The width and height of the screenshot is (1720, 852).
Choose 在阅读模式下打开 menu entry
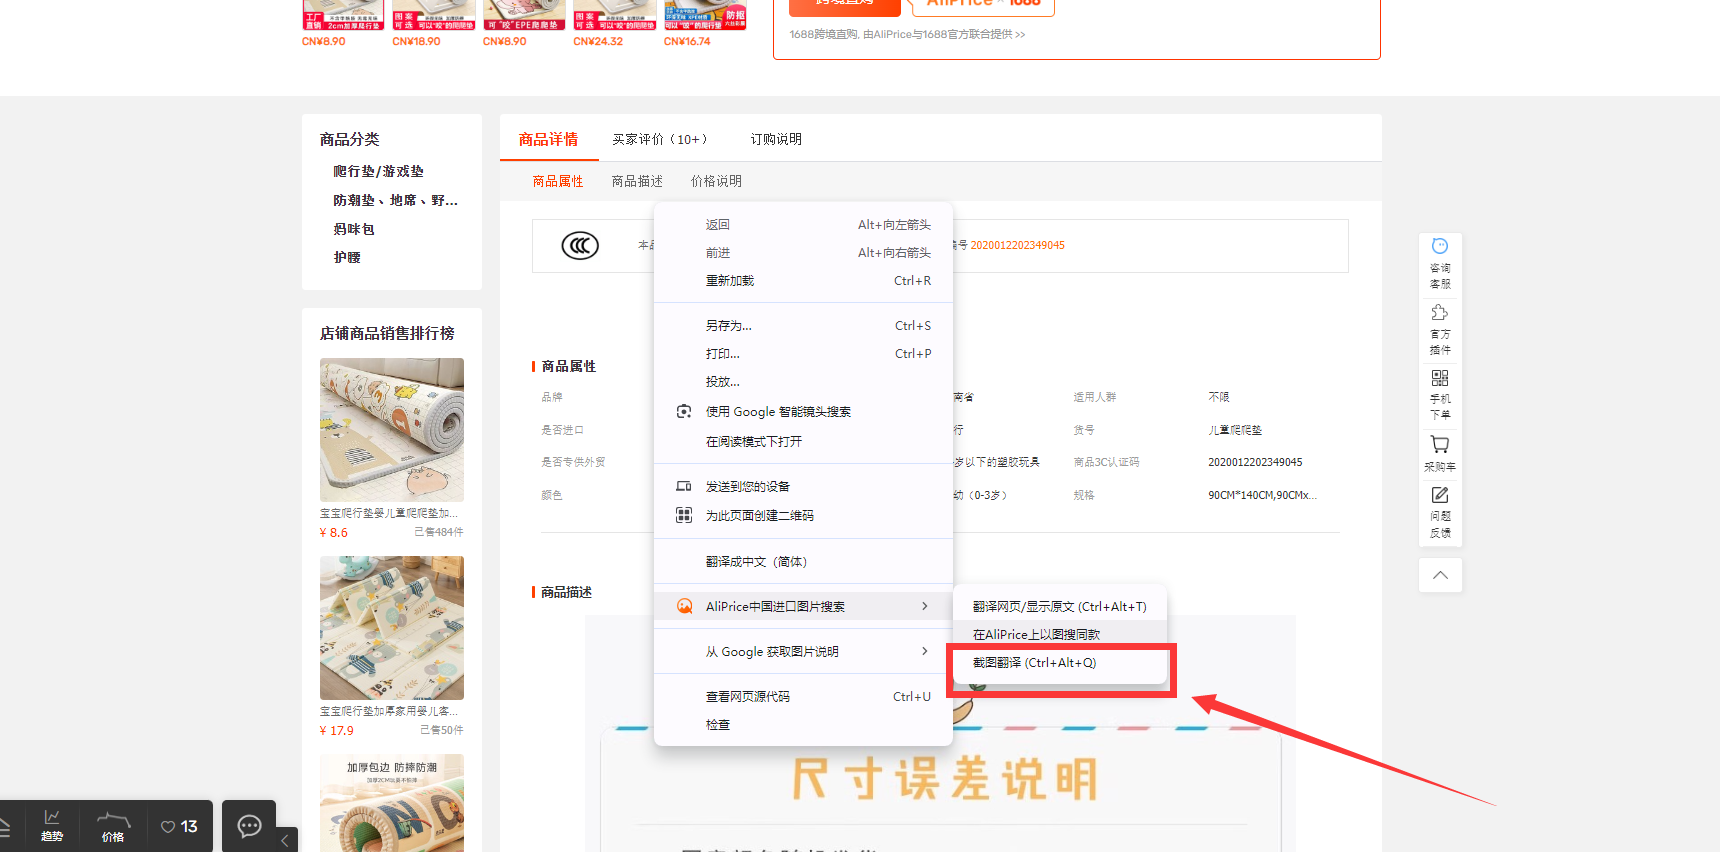pyautogui.click(x=803, y=442)
